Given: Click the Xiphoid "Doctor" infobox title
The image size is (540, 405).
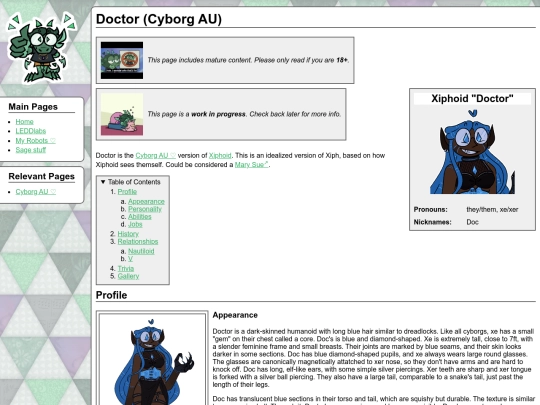Looking at the screenshot, I should [x=472, y=98].
